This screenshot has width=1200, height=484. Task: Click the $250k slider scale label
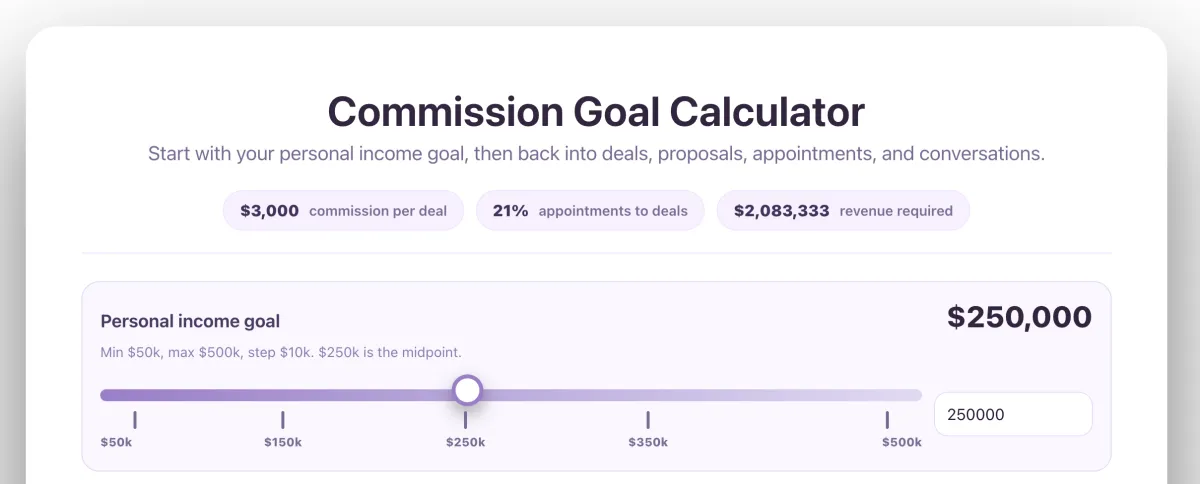(x=466, y=442)
